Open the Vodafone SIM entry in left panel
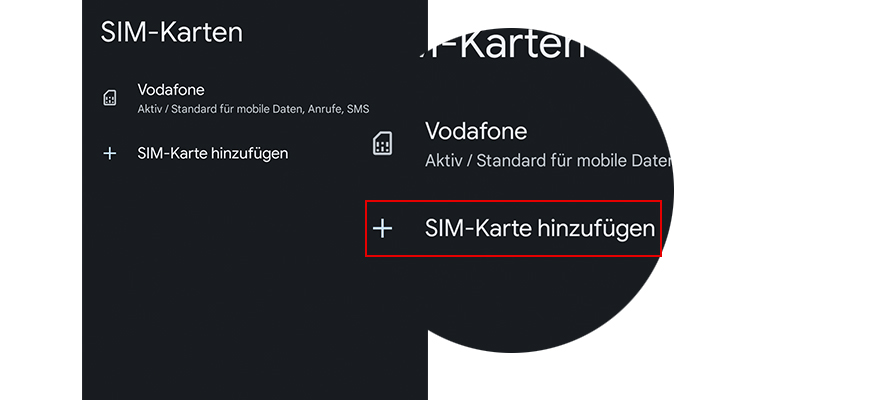 pos(171,90)
